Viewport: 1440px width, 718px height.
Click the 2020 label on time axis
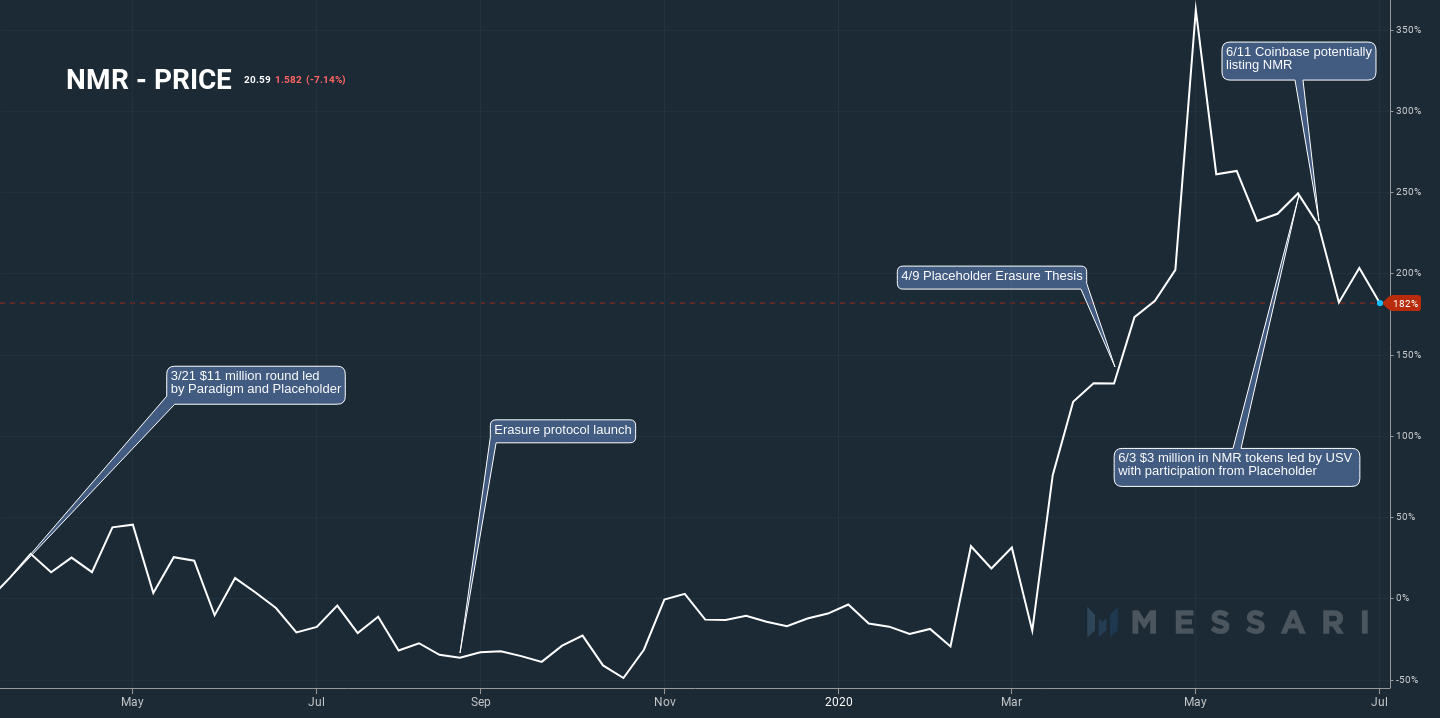point(839,702)
